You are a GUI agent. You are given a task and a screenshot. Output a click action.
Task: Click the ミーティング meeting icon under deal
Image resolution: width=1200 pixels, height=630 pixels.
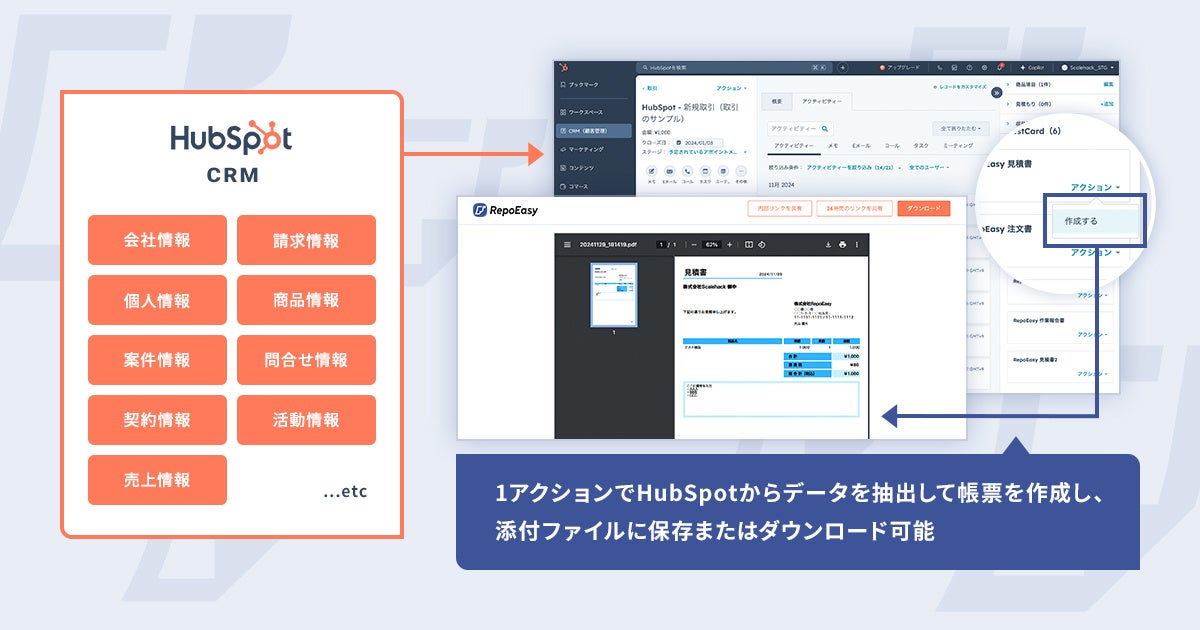click(722, 171)
